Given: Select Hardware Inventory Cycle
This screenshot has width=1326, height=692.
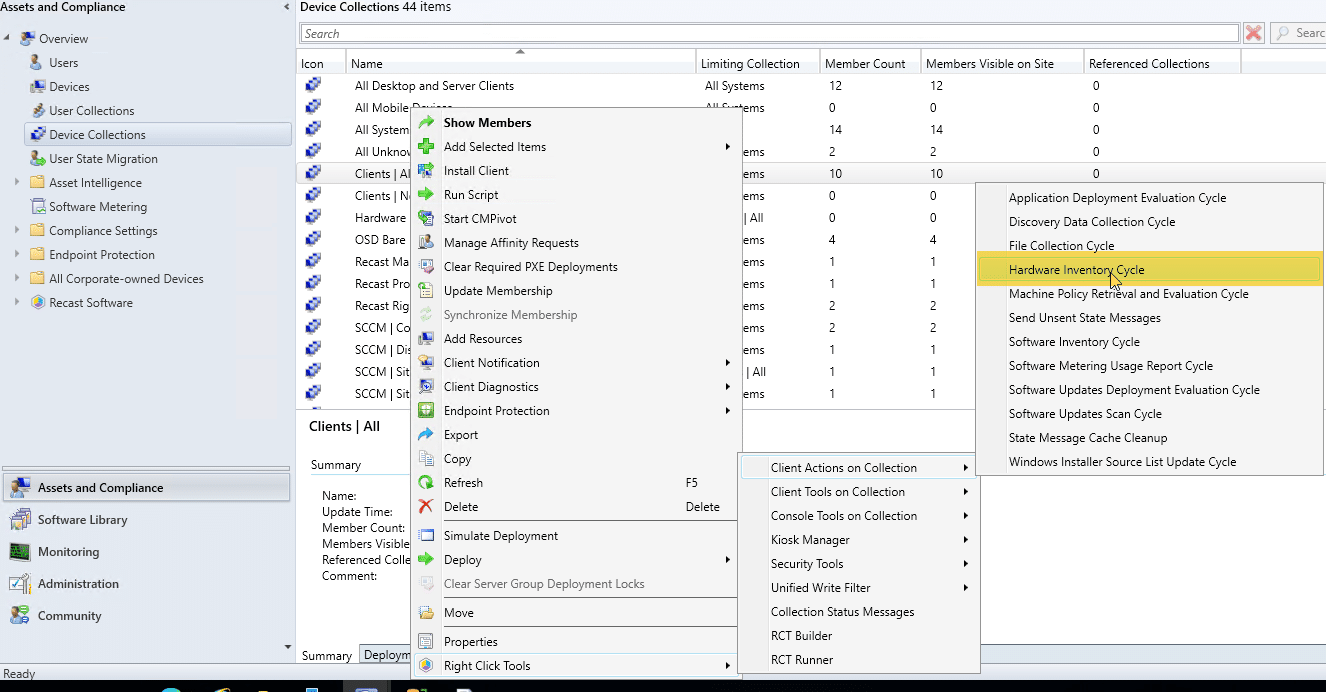Looking at the screenshot, I should pyautogui.click(x=1076, y=270).
